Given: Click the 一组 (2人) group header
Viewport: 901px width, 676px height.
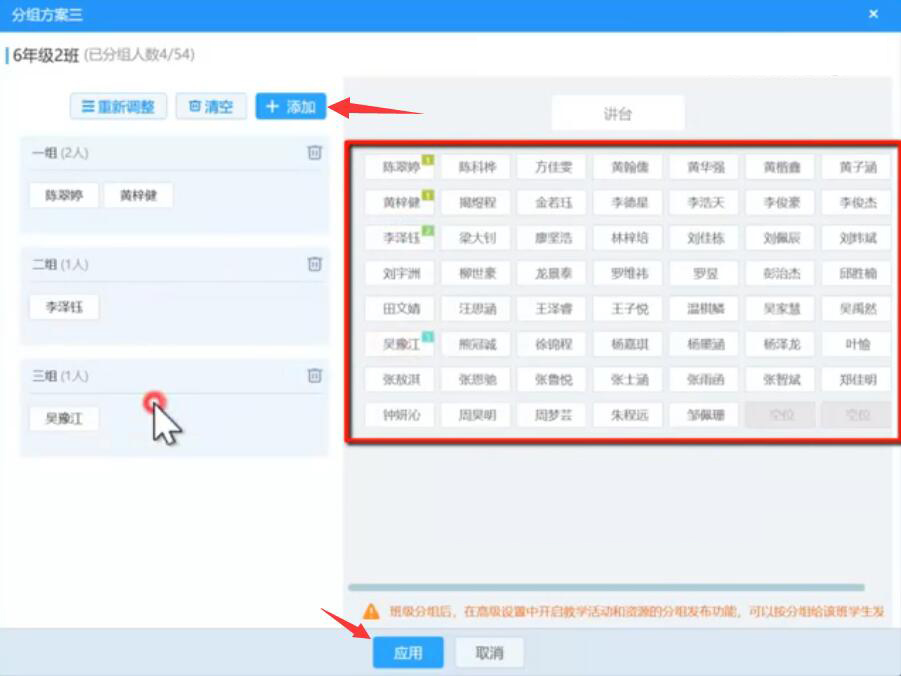Looking at the screenshot, I should (60, 153).
